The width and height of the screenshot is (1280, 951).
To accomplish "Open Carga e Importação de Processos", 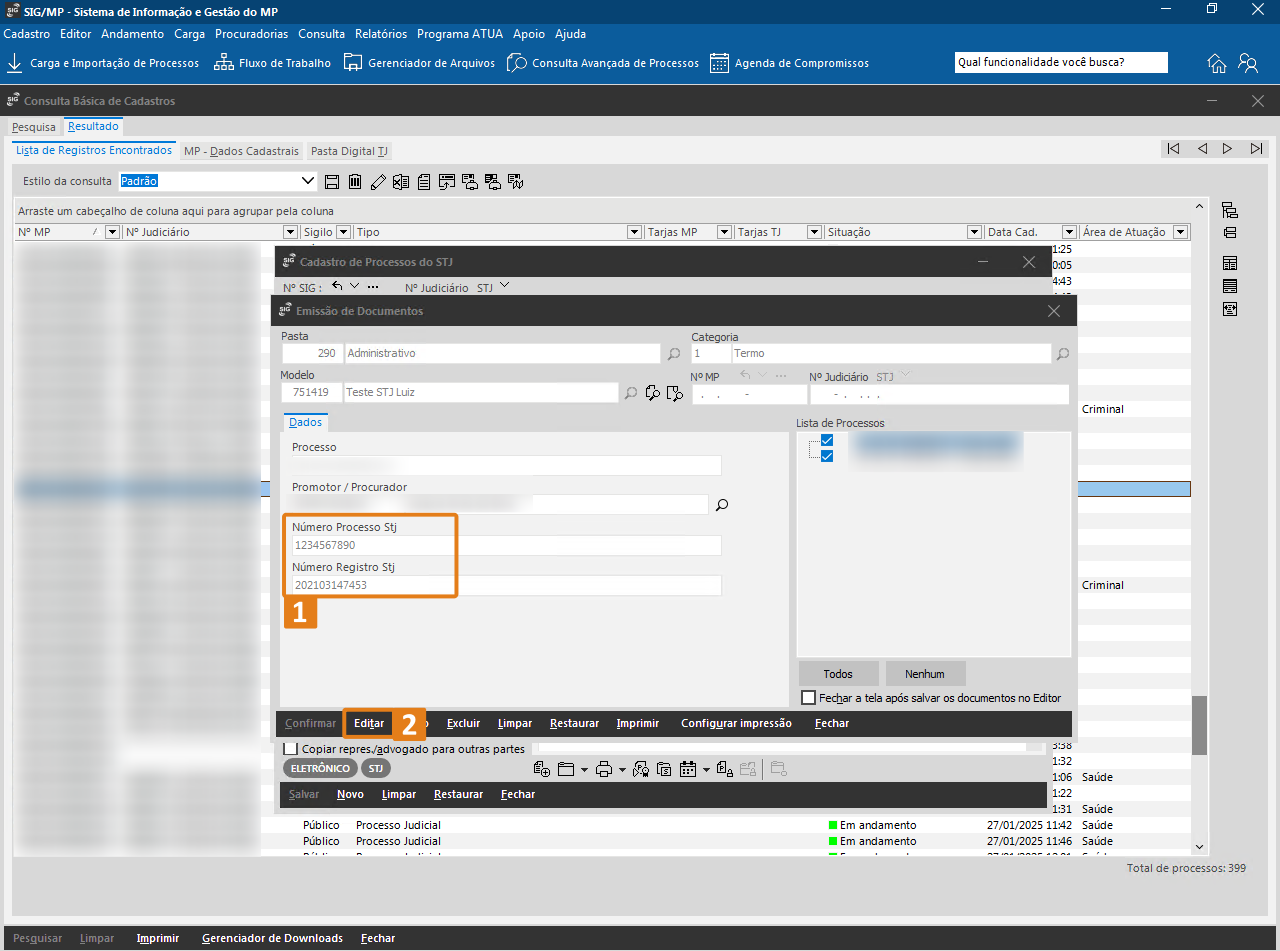I will point(102,63).
